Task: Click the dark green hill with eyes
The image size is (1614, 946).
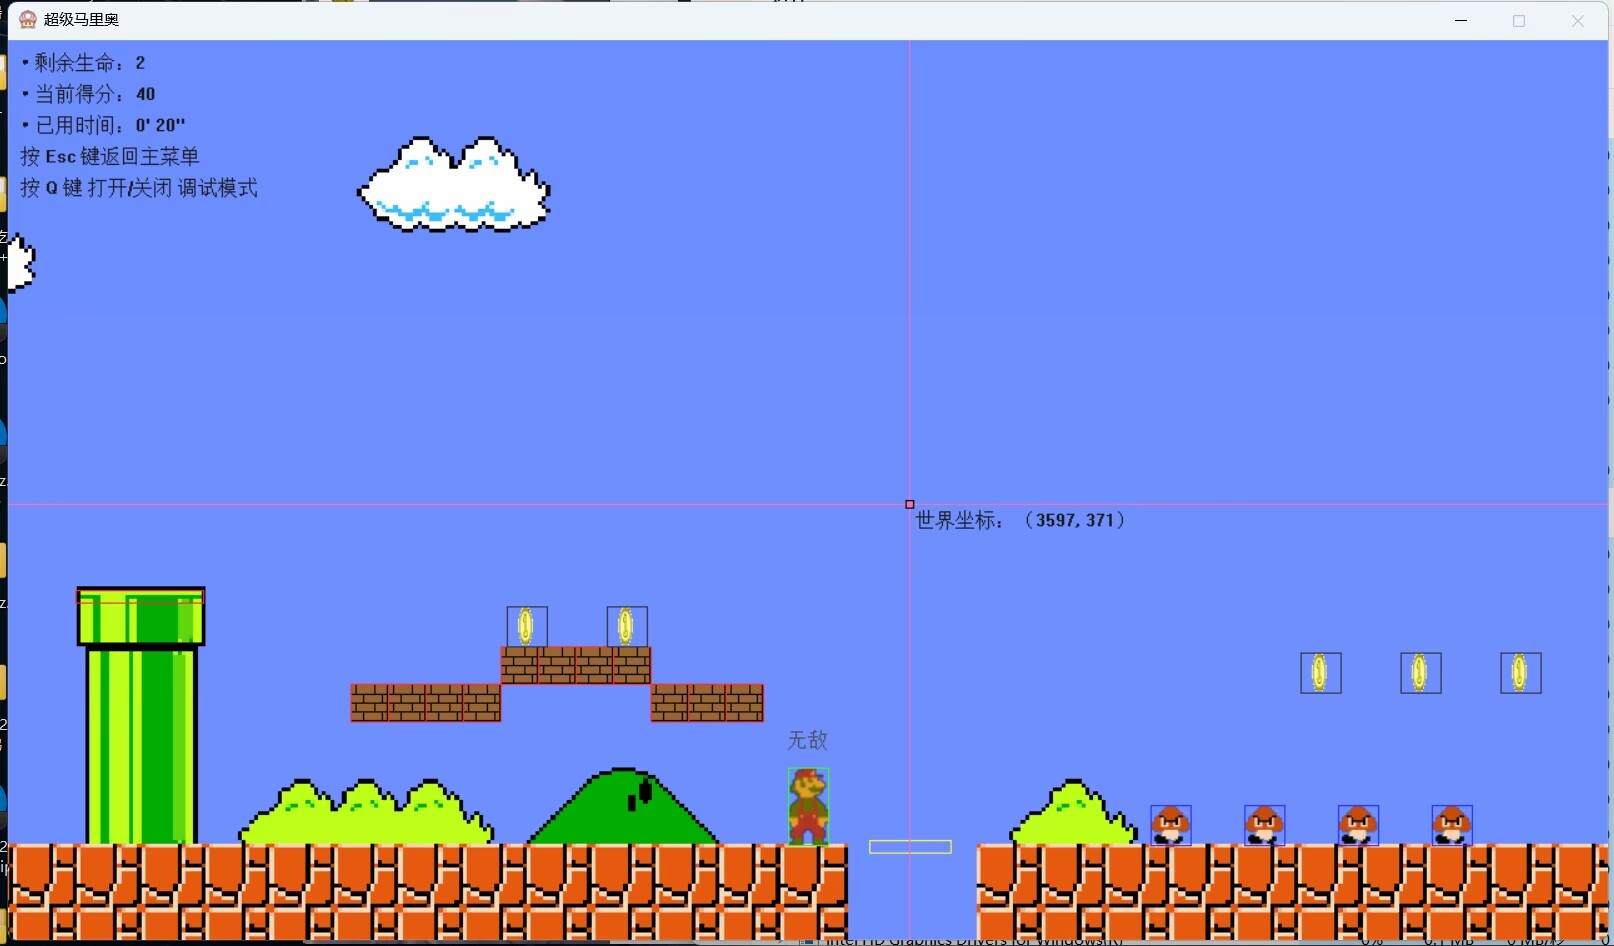Action: tap(623, 808)
